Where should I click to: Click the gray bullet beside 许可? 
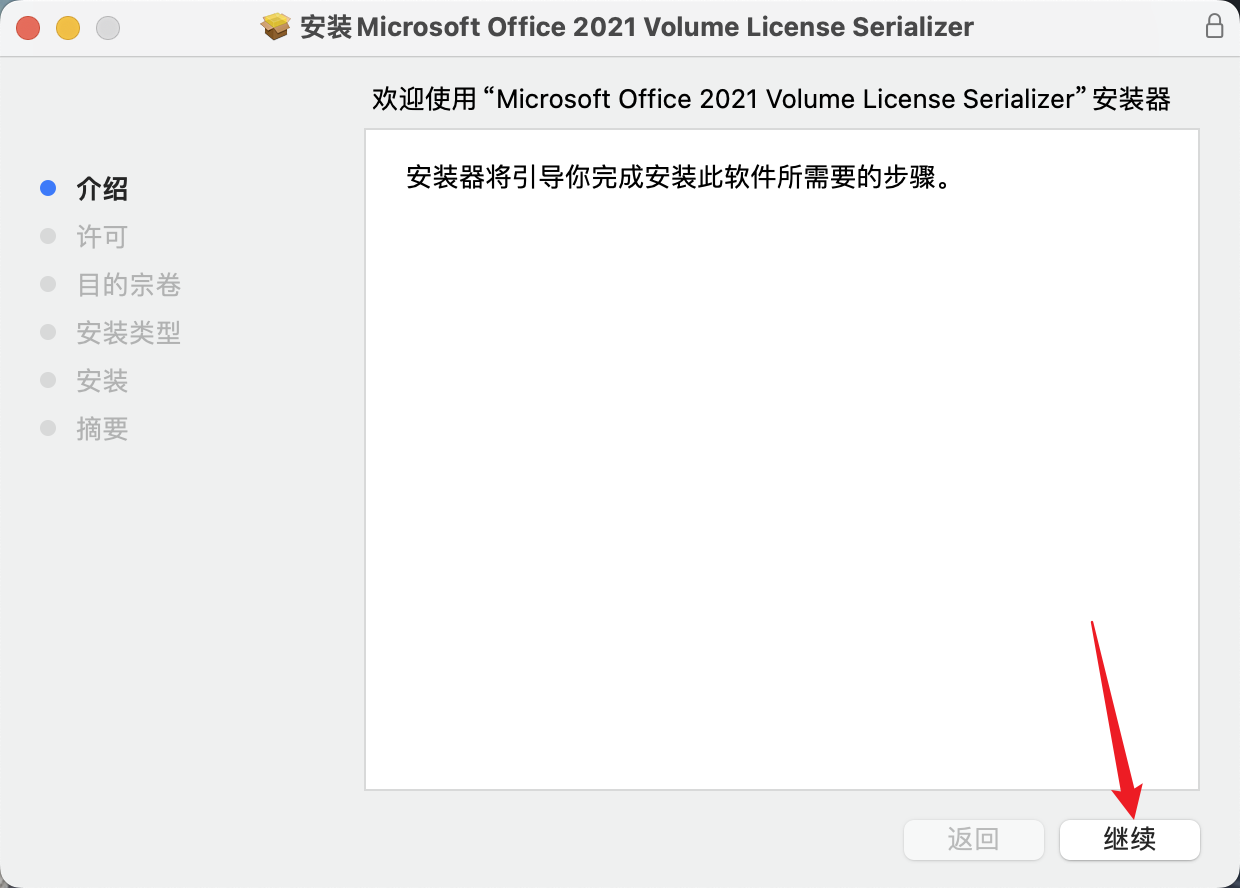[48, 236]
